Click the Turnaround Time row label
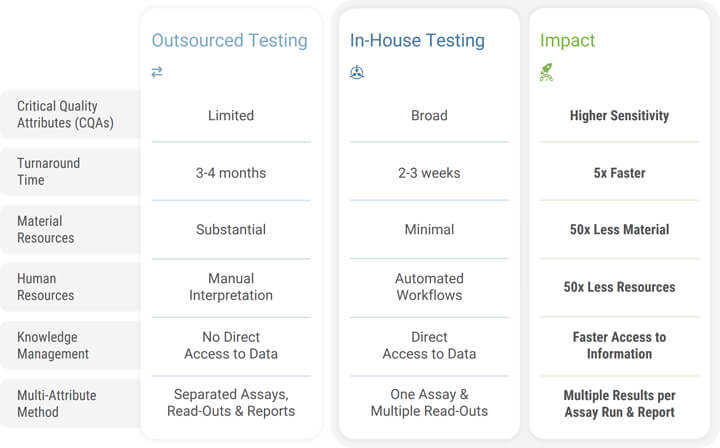The height and width of the screenshot is (448, 720). (48, 172)
